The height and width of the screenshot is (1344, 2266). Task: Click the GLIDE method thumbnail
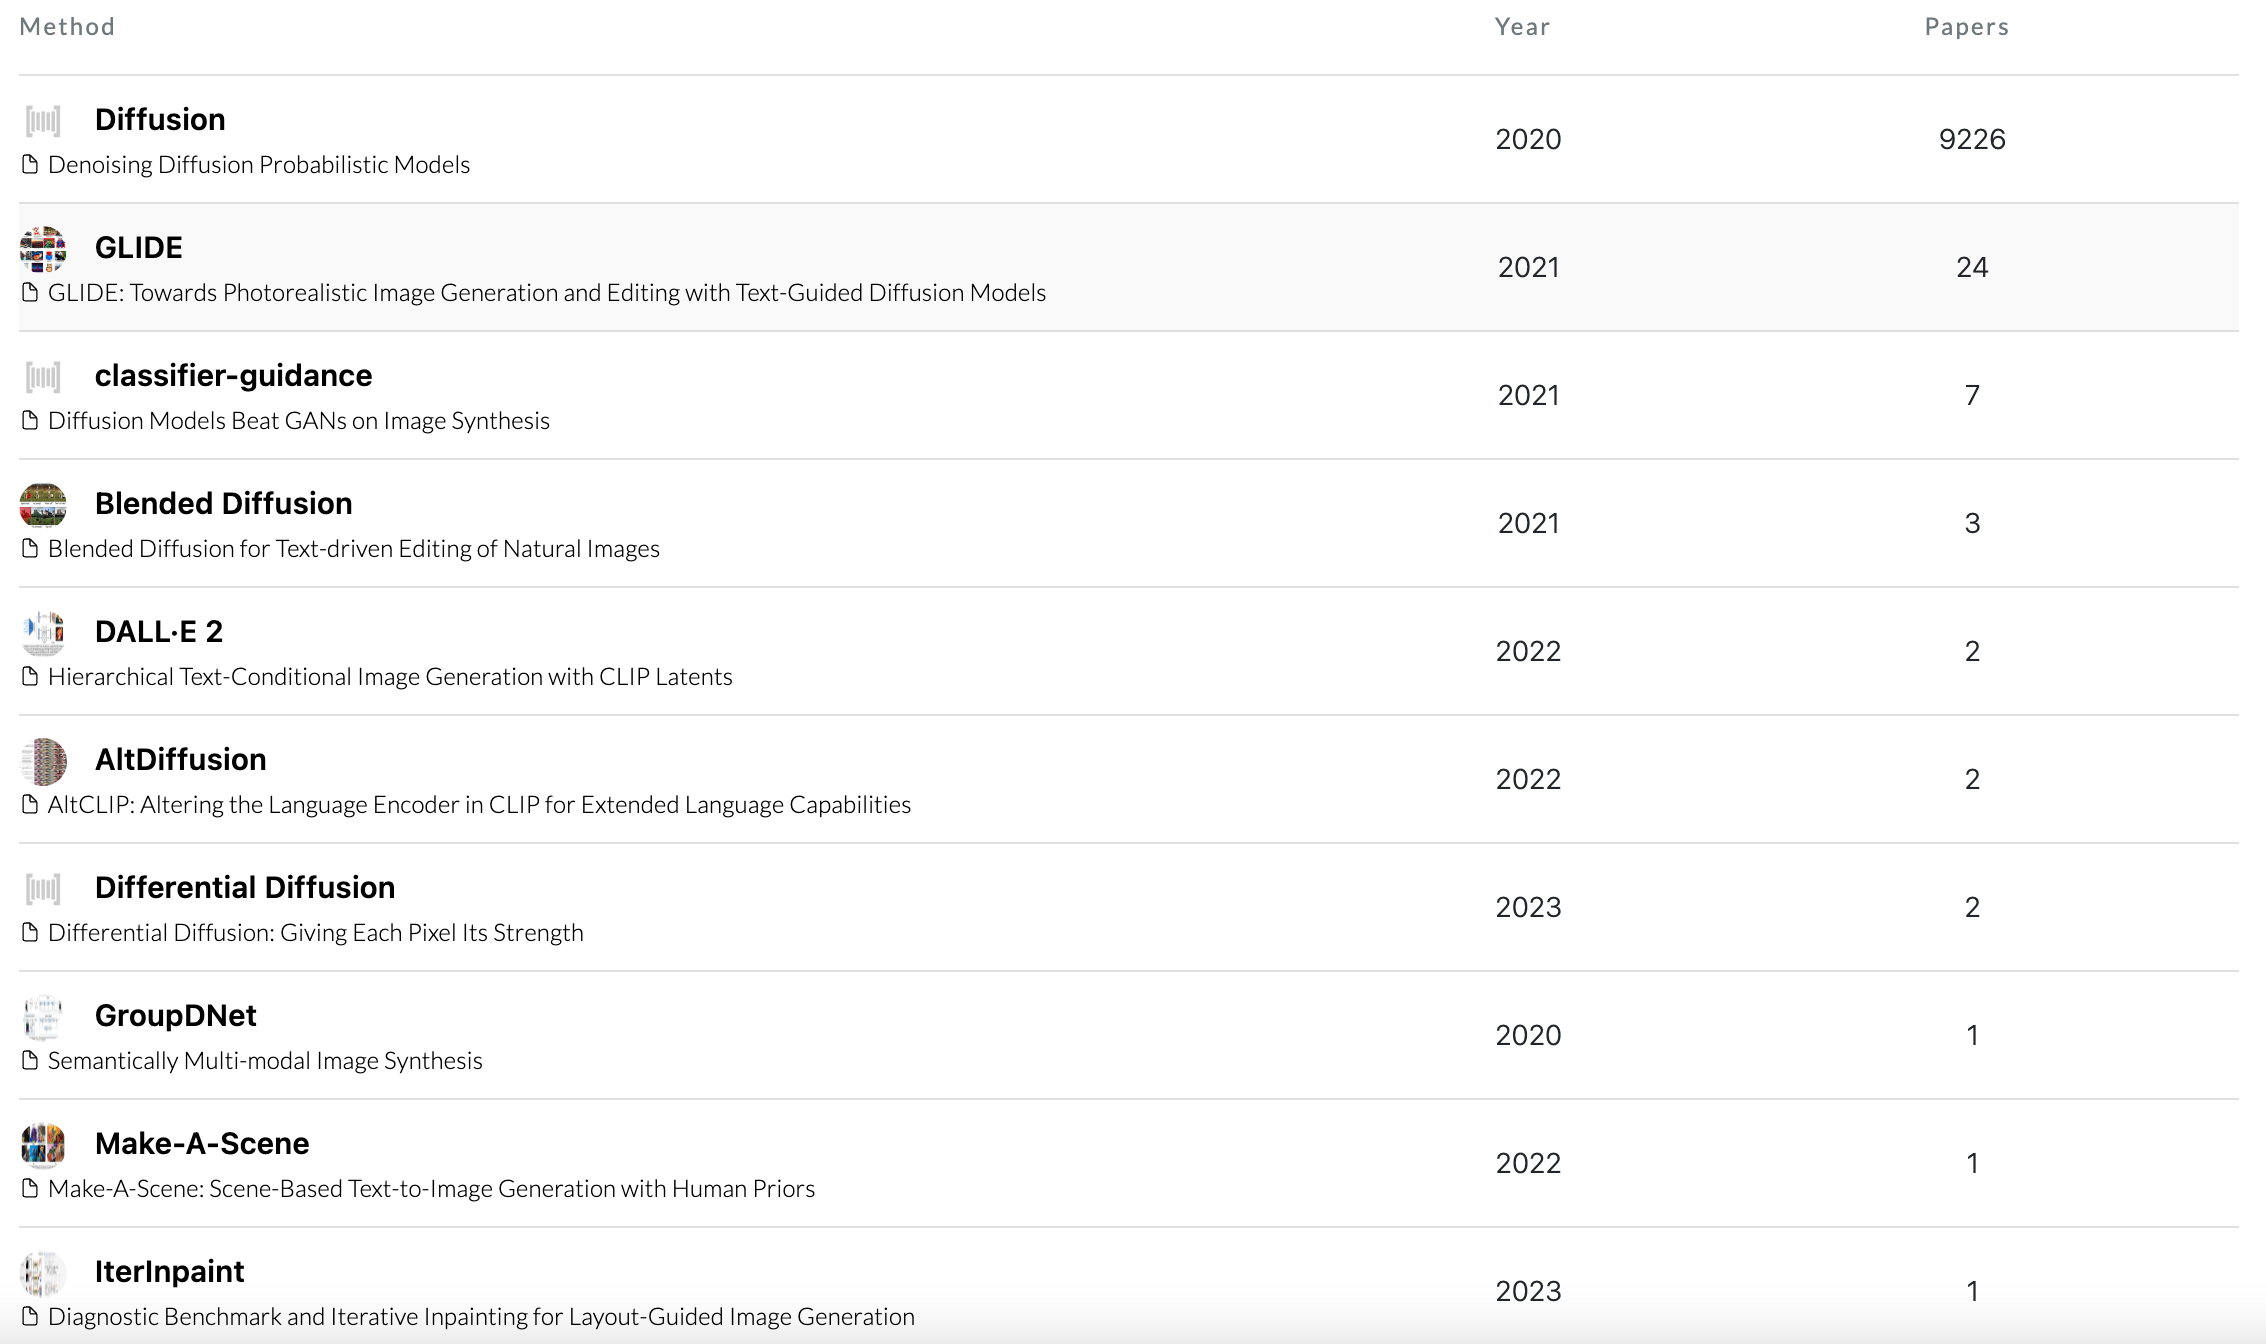pos(43,249)
